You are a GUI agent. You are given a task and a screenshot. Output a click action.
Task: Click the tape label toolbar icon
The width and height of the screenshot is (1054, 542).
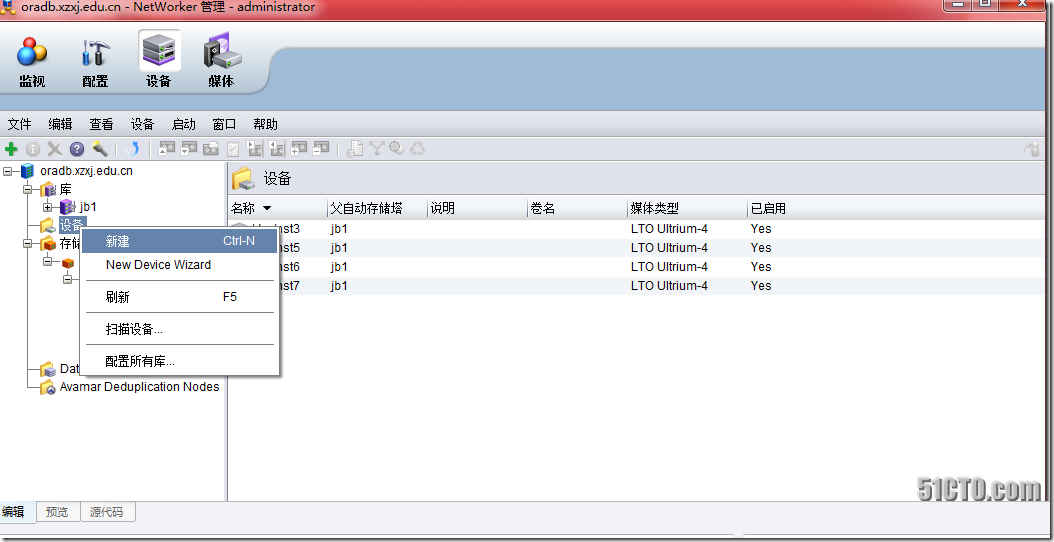click(x=211, y=149)
